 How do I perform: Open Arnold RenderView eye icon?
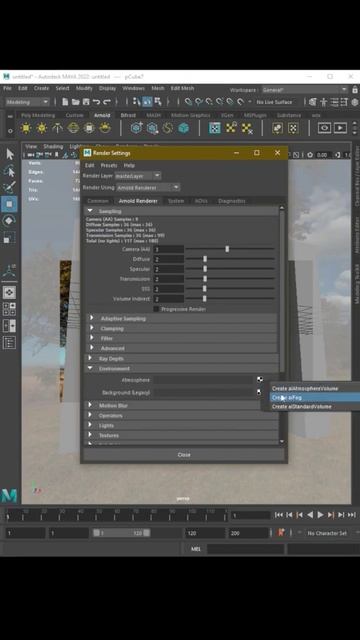point(324,128)
